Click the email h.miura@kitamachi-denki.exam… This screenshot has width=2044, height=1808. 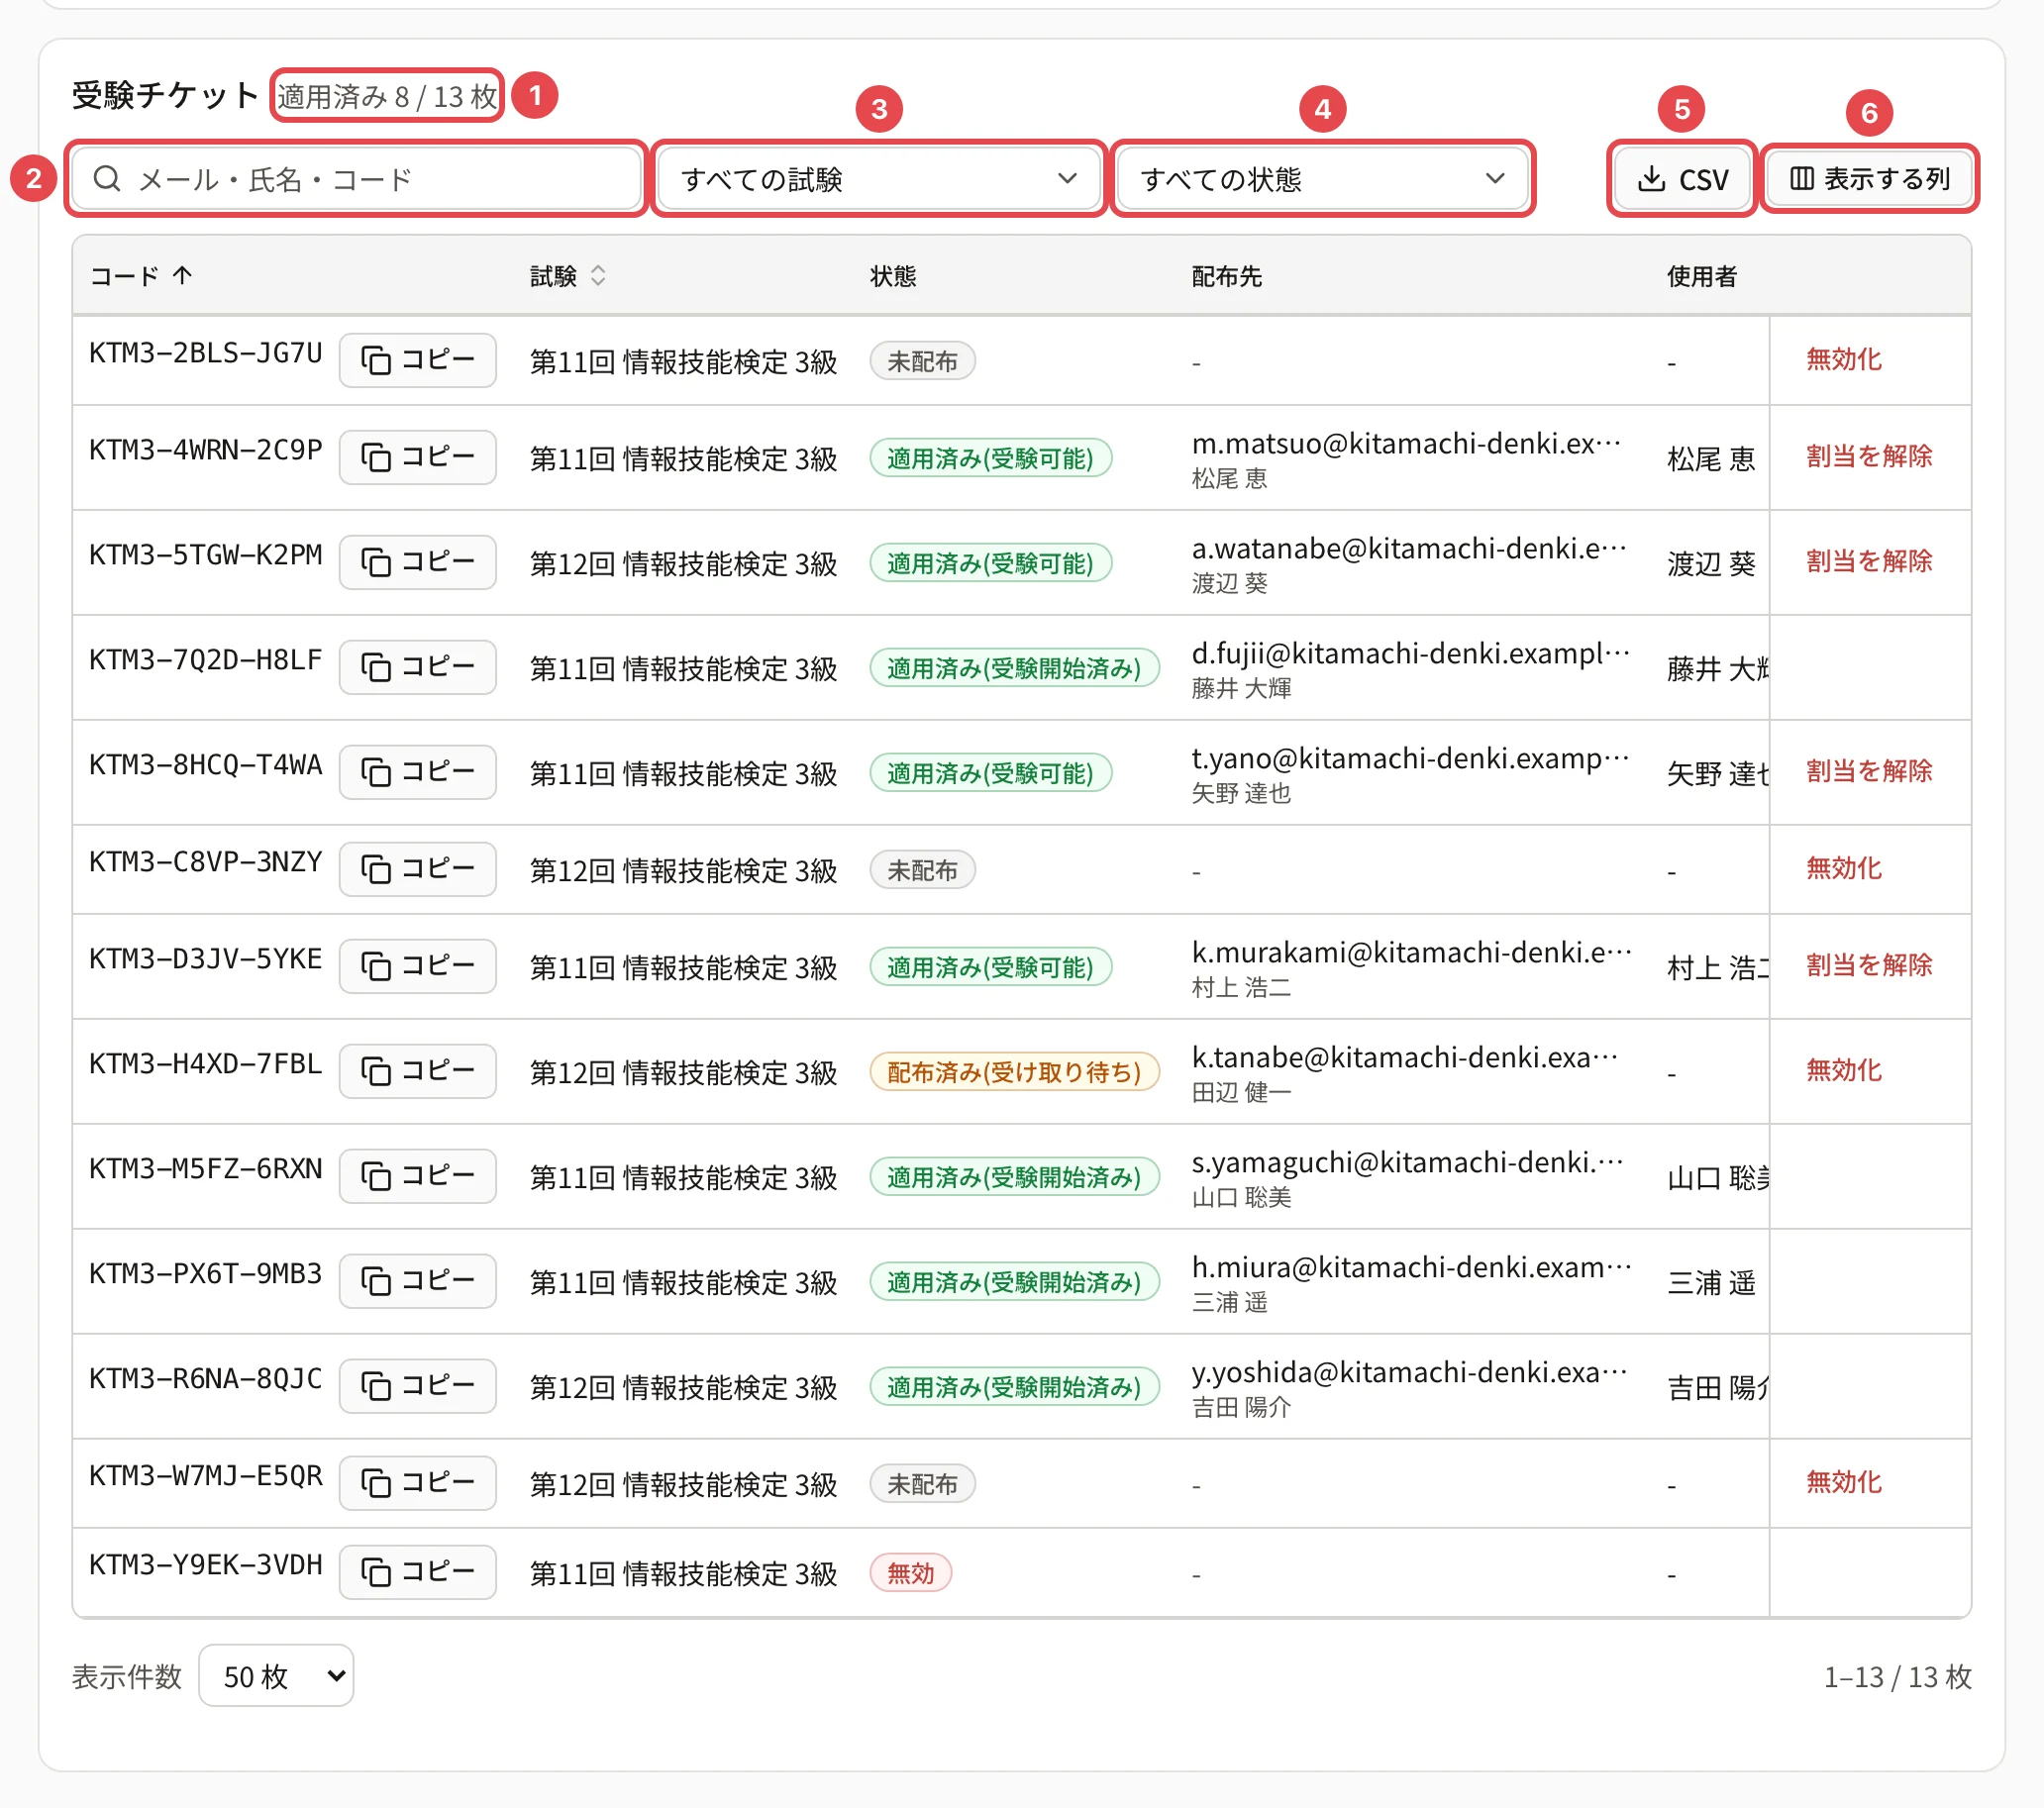1412,1268
